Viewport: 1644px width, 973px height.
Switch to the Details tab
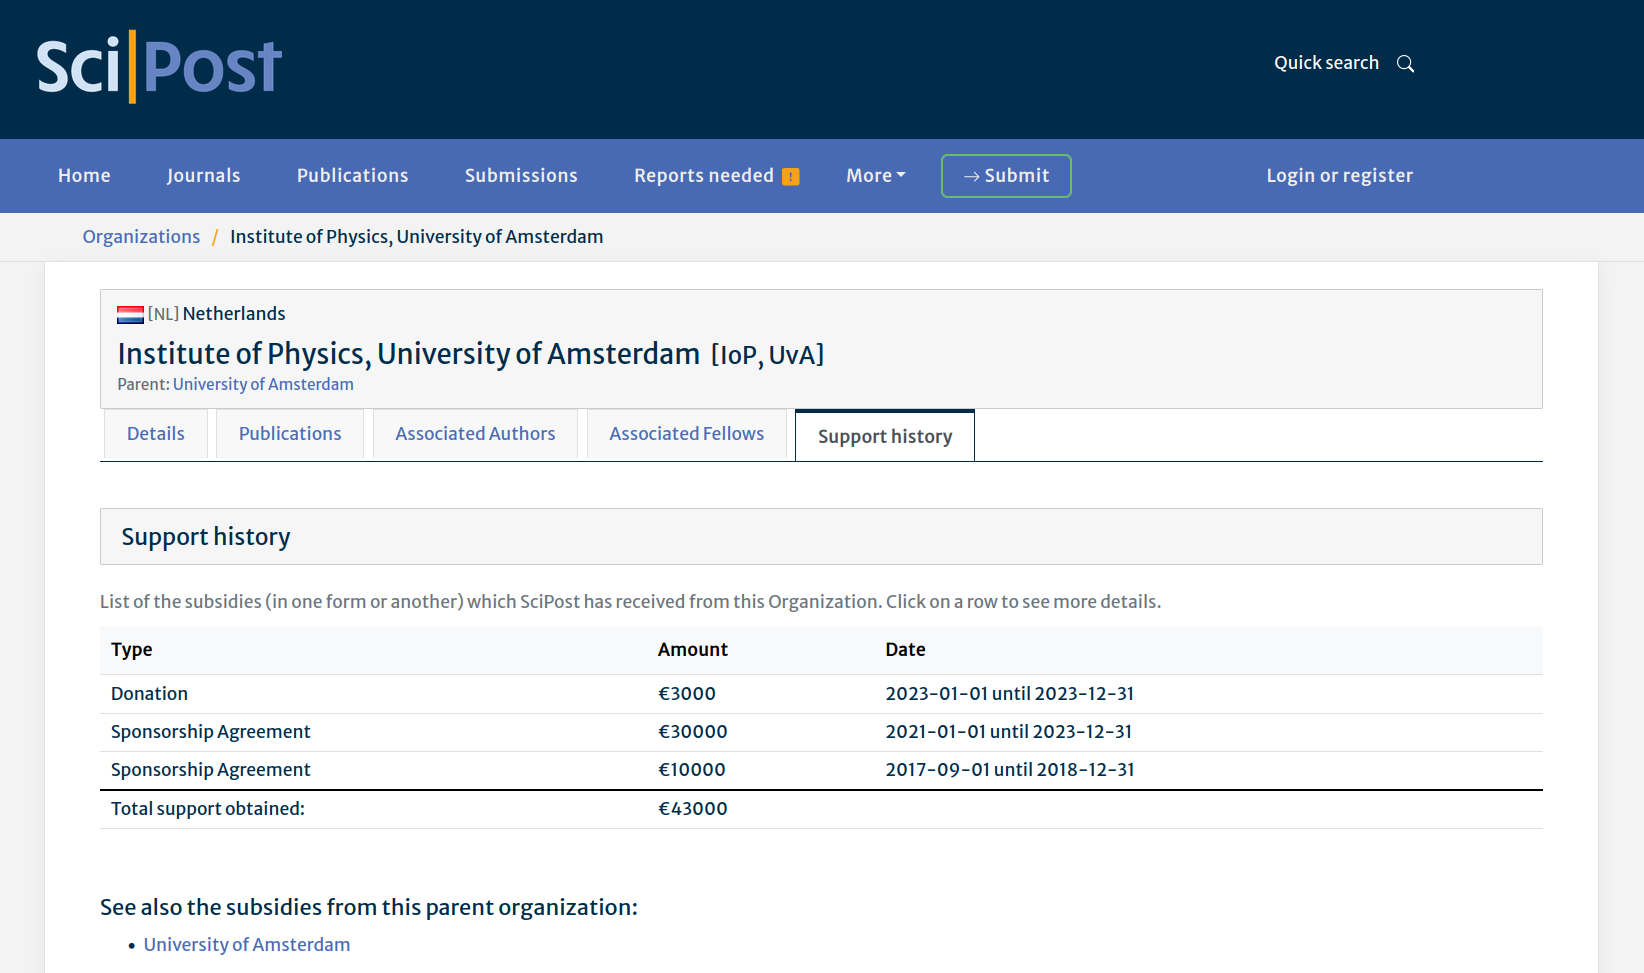click(156, 434)
